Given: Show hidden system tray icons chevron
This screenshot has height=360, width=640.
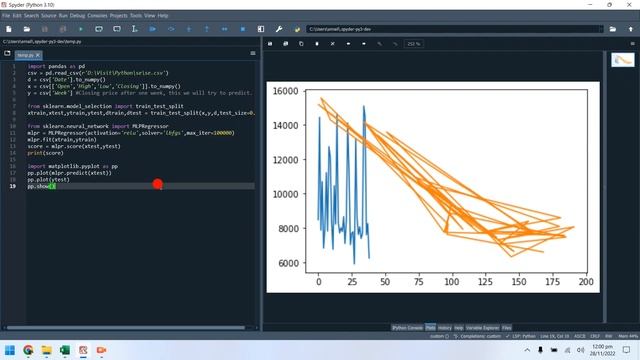Looking at the screenshot, I should [x=527, y=350].
